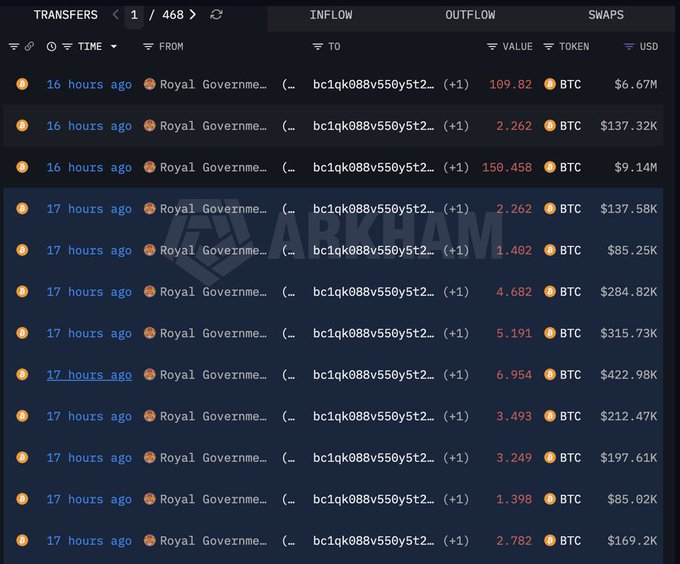Click the Royal Government entity icon in the 109.82 row
The image size is (680, 564).
coord(150,83)
